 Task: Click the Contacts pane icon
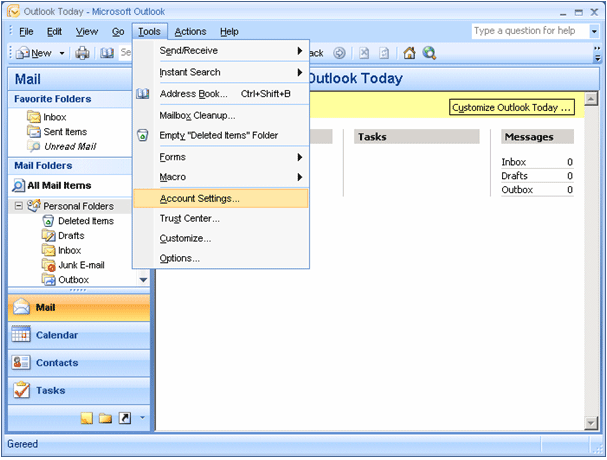click(x=21, y=362)
